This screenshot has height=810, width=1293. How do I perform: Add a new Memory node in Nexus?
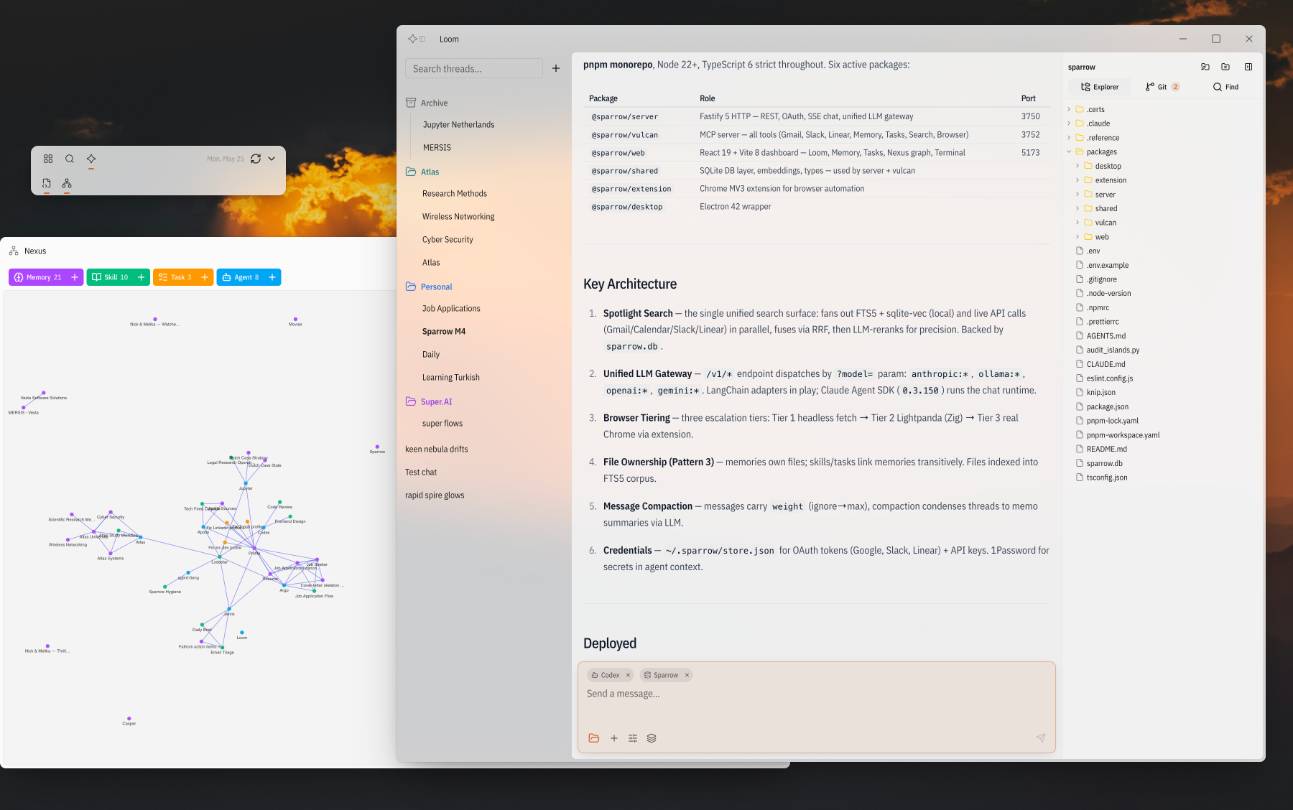pos(75,277)
